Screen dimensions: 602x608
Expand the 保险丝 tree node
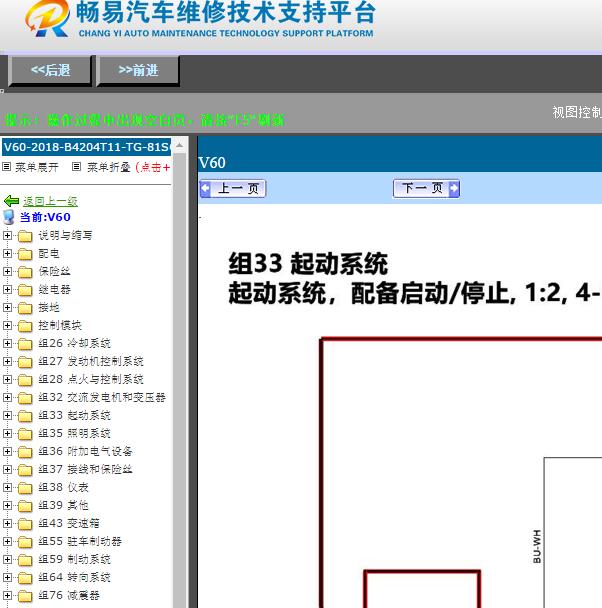pos(7,271)
